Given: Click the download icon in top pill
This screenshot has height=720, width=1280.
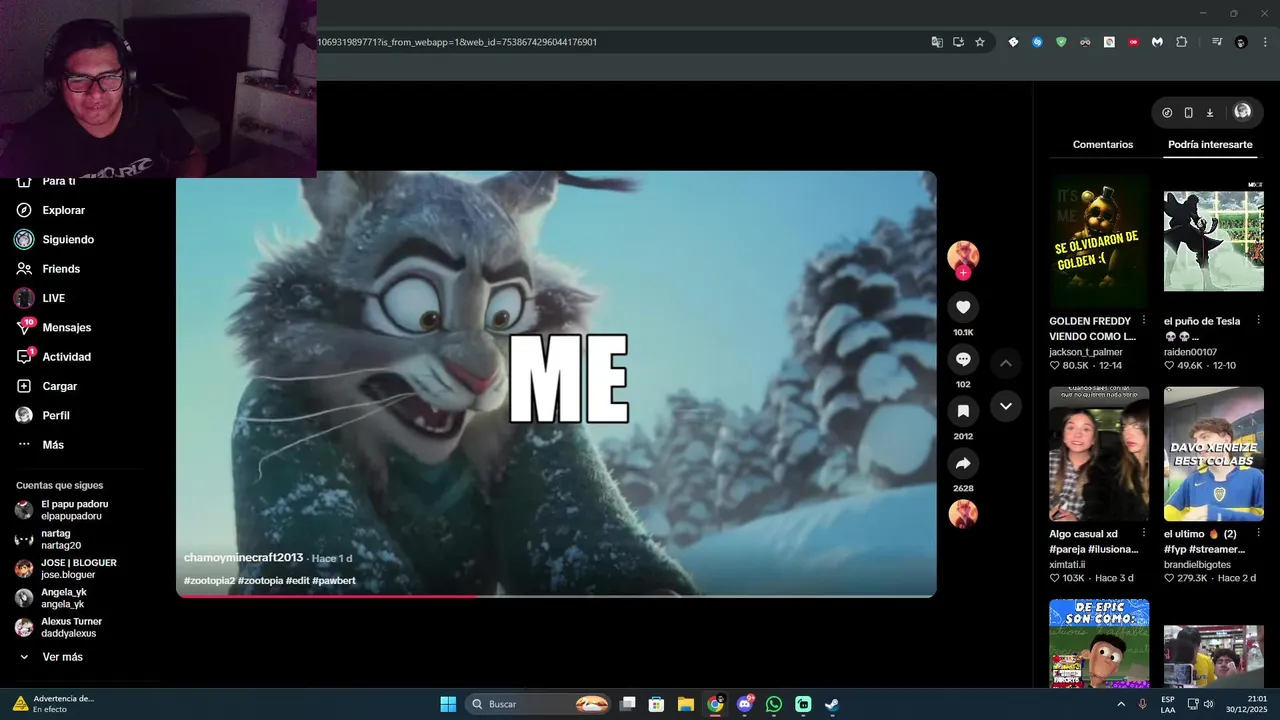Looking at the screenshot, I should (1209, 112).
